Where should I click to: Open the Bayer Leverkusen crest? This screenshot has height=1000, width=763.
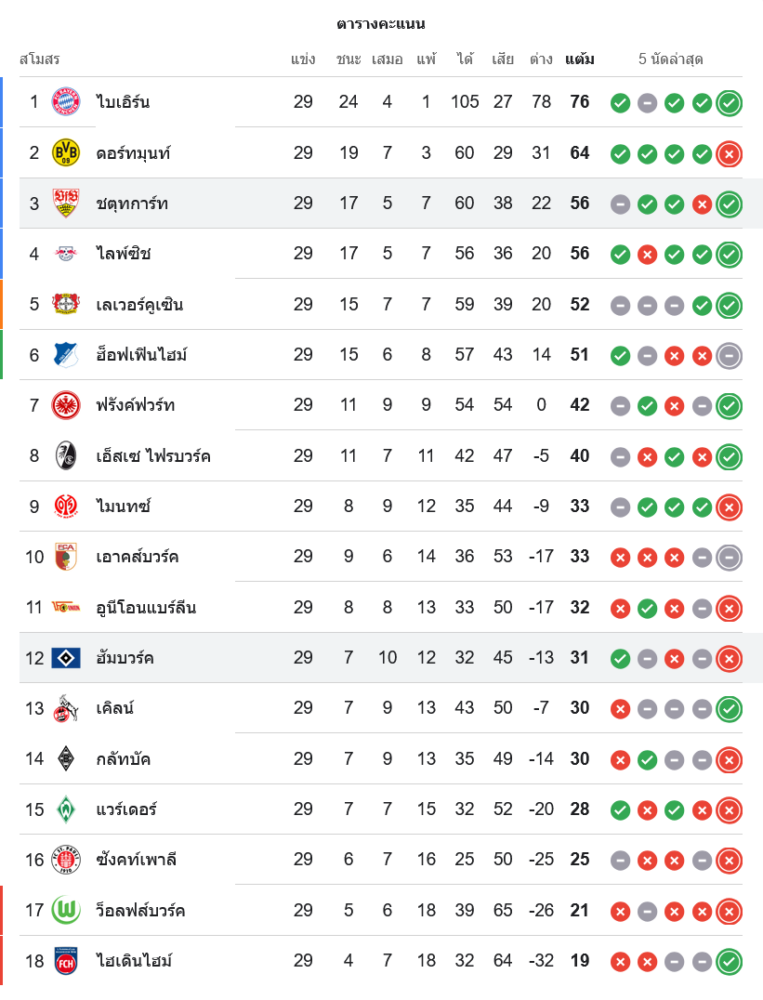pos(66,304)
